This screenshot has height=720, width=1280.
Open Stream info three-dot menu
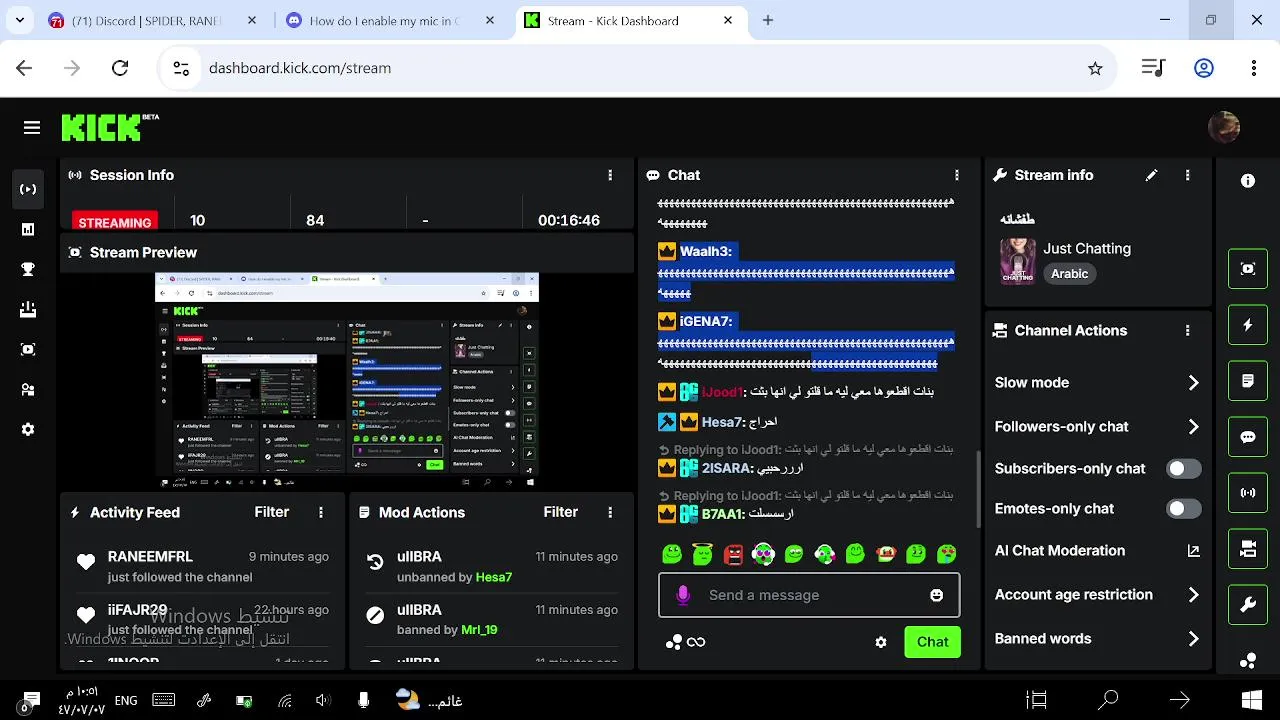pos(1187,175)
